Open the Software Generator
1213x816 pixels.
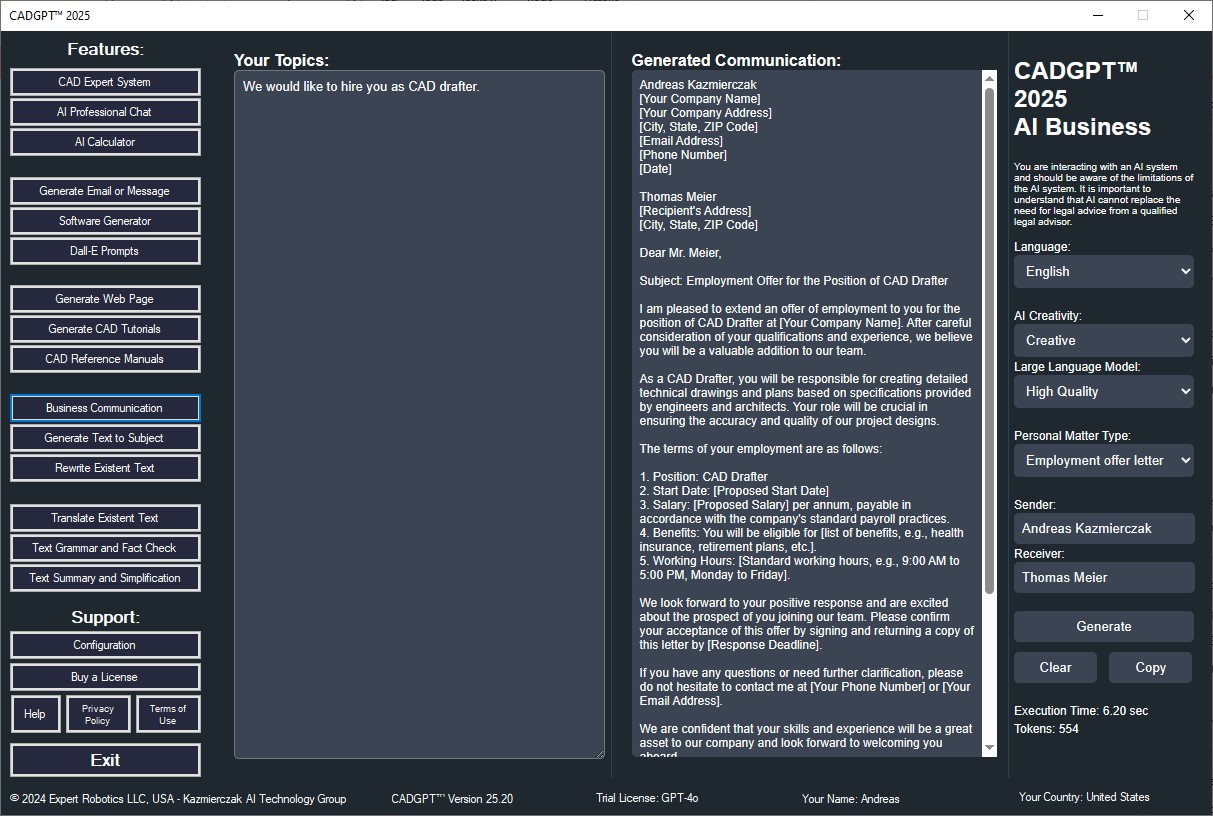pos(105,221)
